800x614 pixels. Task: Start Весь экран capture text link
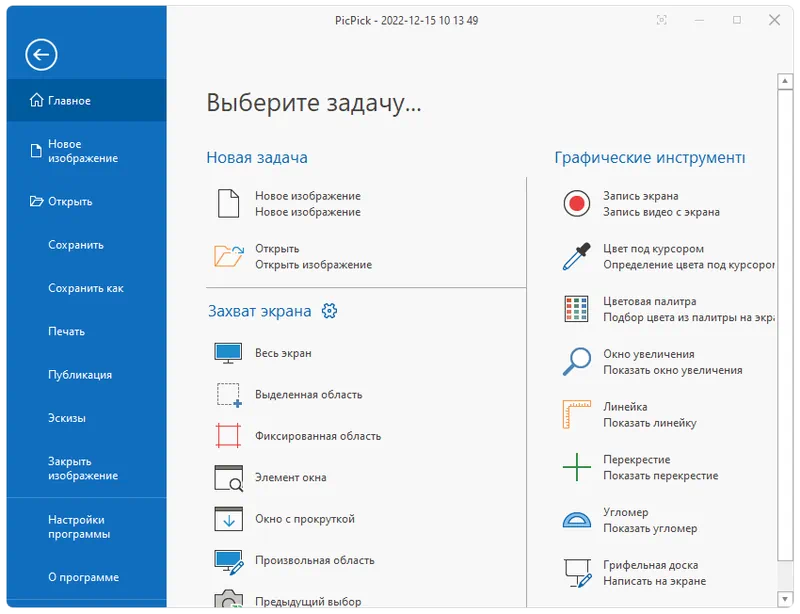pyautogui.click(x=283, y=353)
